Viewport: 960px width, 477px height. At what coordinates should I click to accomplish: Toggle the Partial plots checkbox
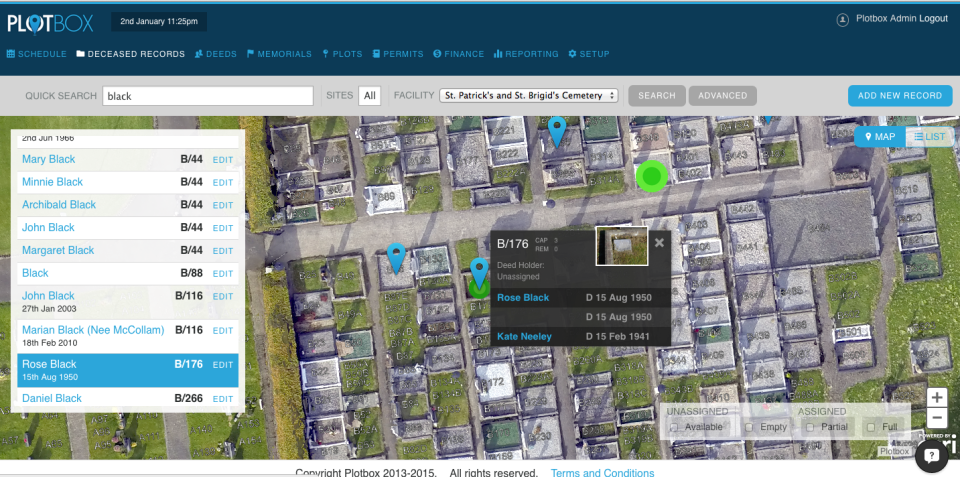(x=810, y=427)
